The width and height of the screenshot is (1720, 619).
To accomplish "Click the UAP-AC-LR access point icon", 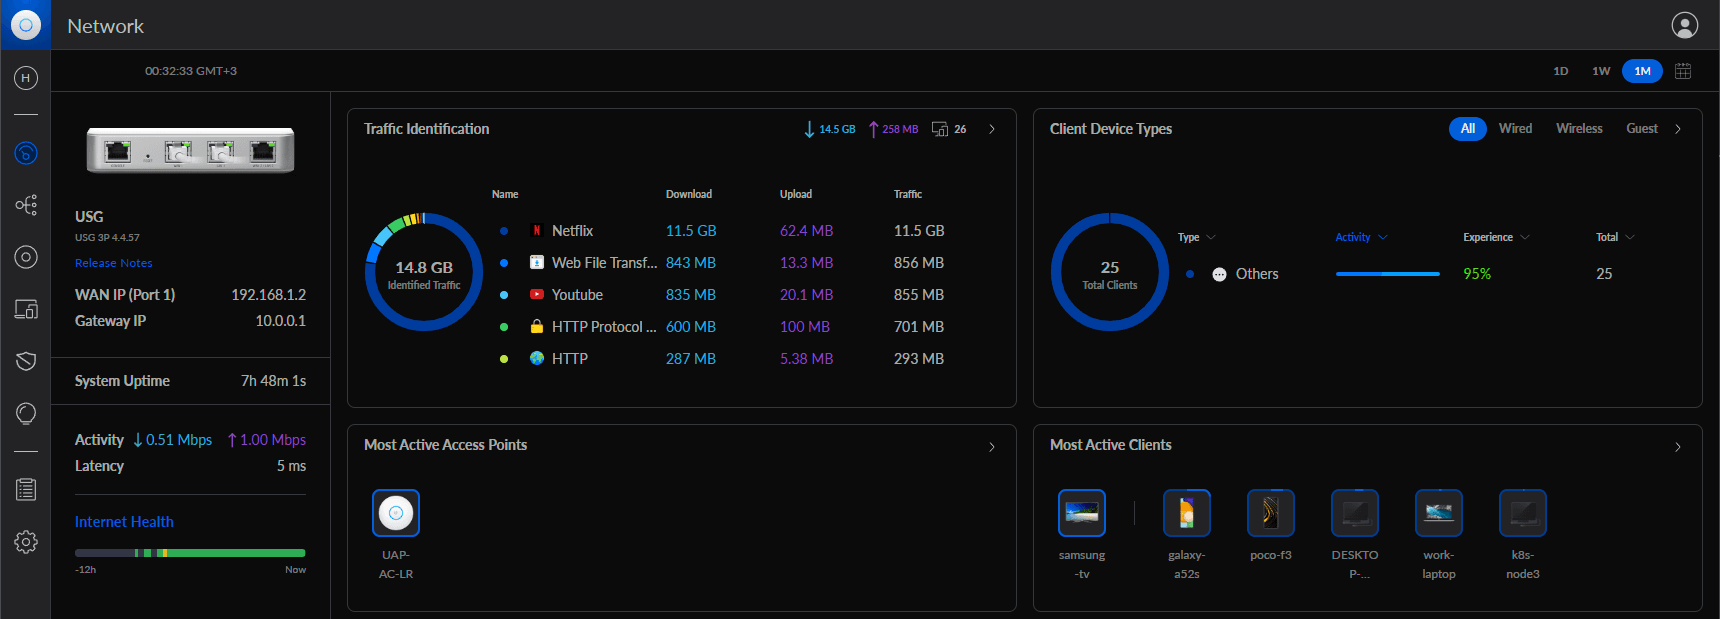I will point(396,513).
